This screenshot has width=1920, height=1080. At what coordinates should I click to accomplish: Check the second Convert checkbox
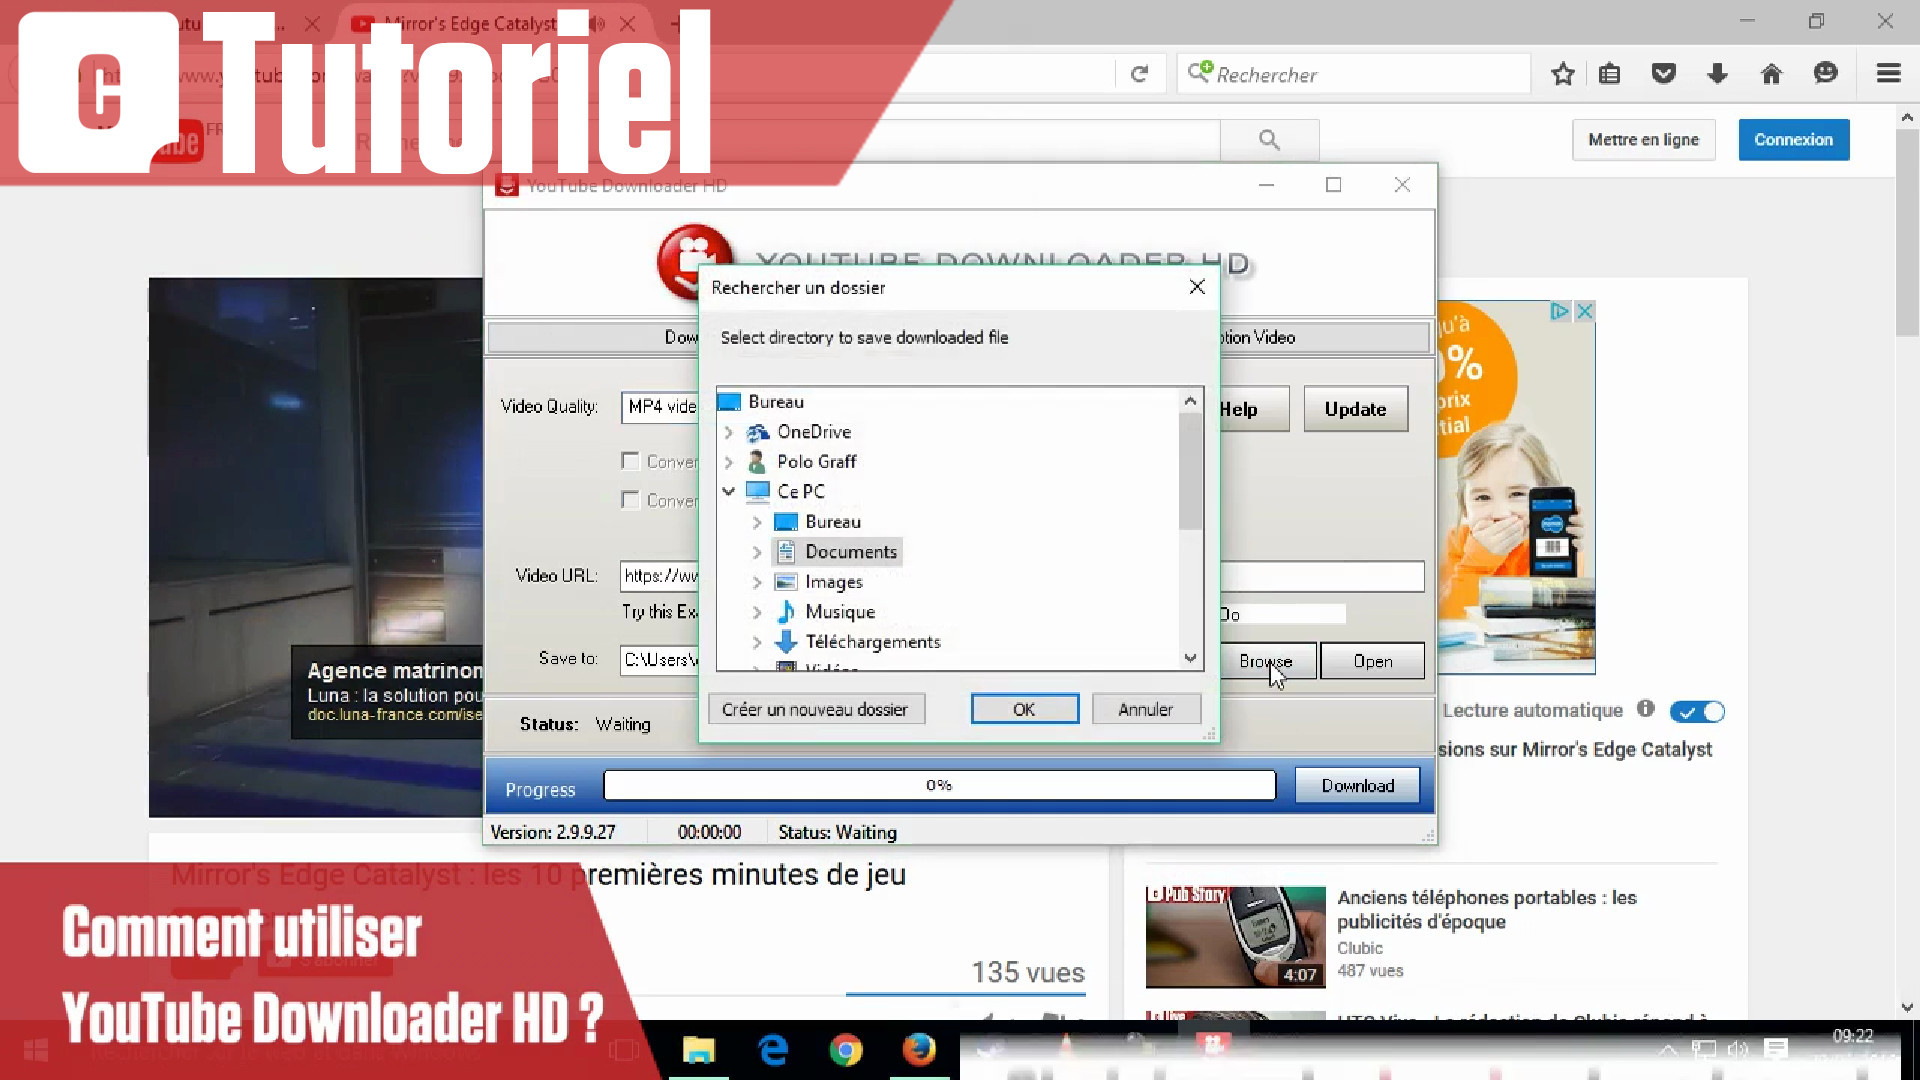[630, 500]
